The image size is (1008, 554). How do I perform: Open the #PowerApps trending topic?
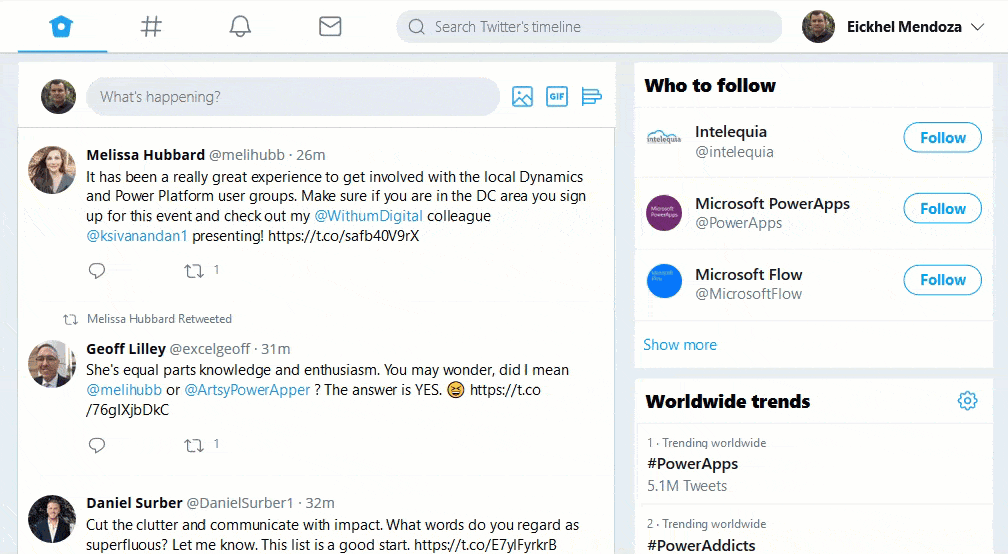click(x=692, y=464)
